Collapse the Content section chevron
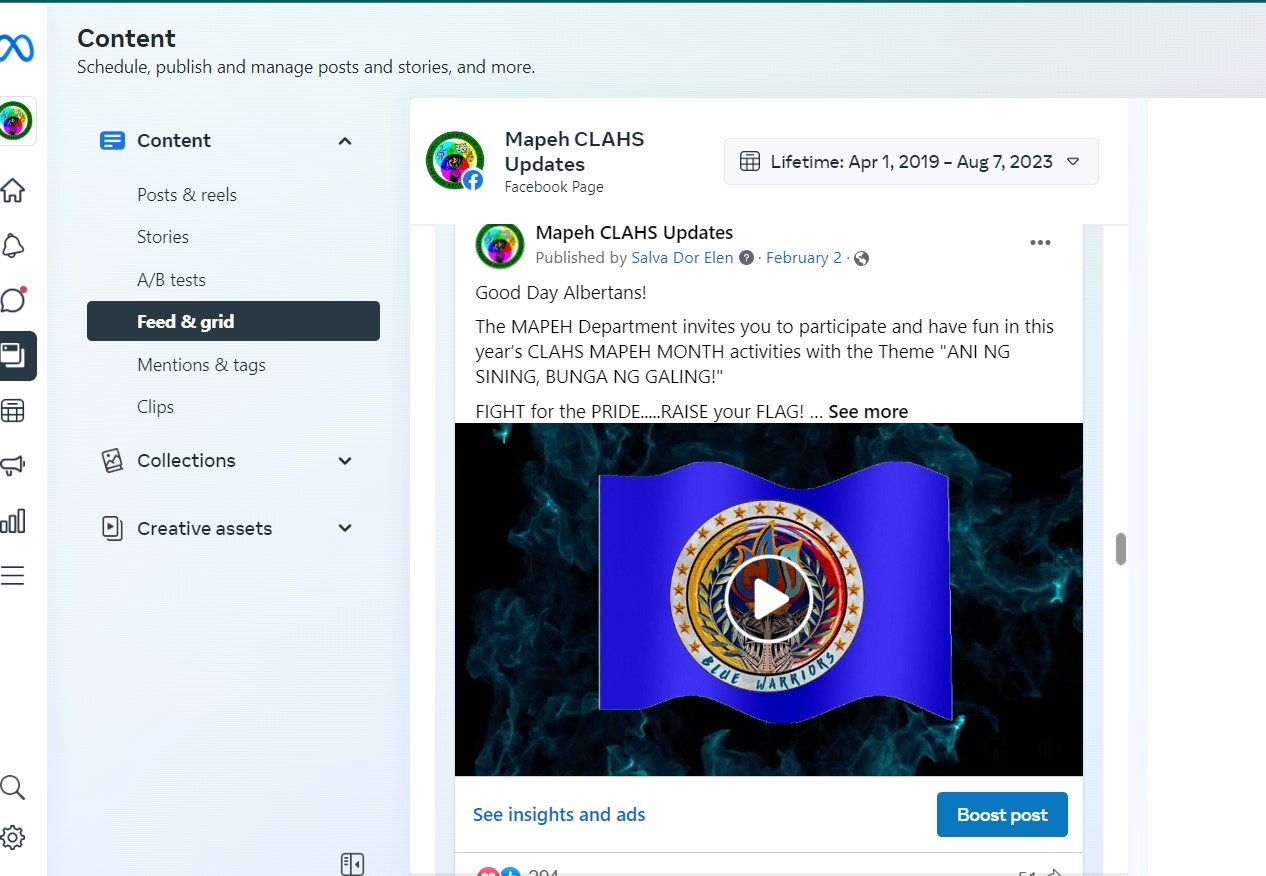This screenshot has width=1266, height=876. pyautogui.click(x=345, y=141)
